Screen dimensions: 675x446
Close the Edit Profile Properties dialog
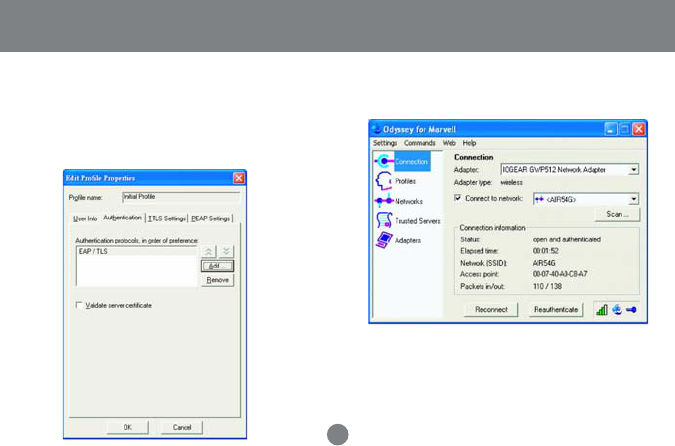[239, 178]
